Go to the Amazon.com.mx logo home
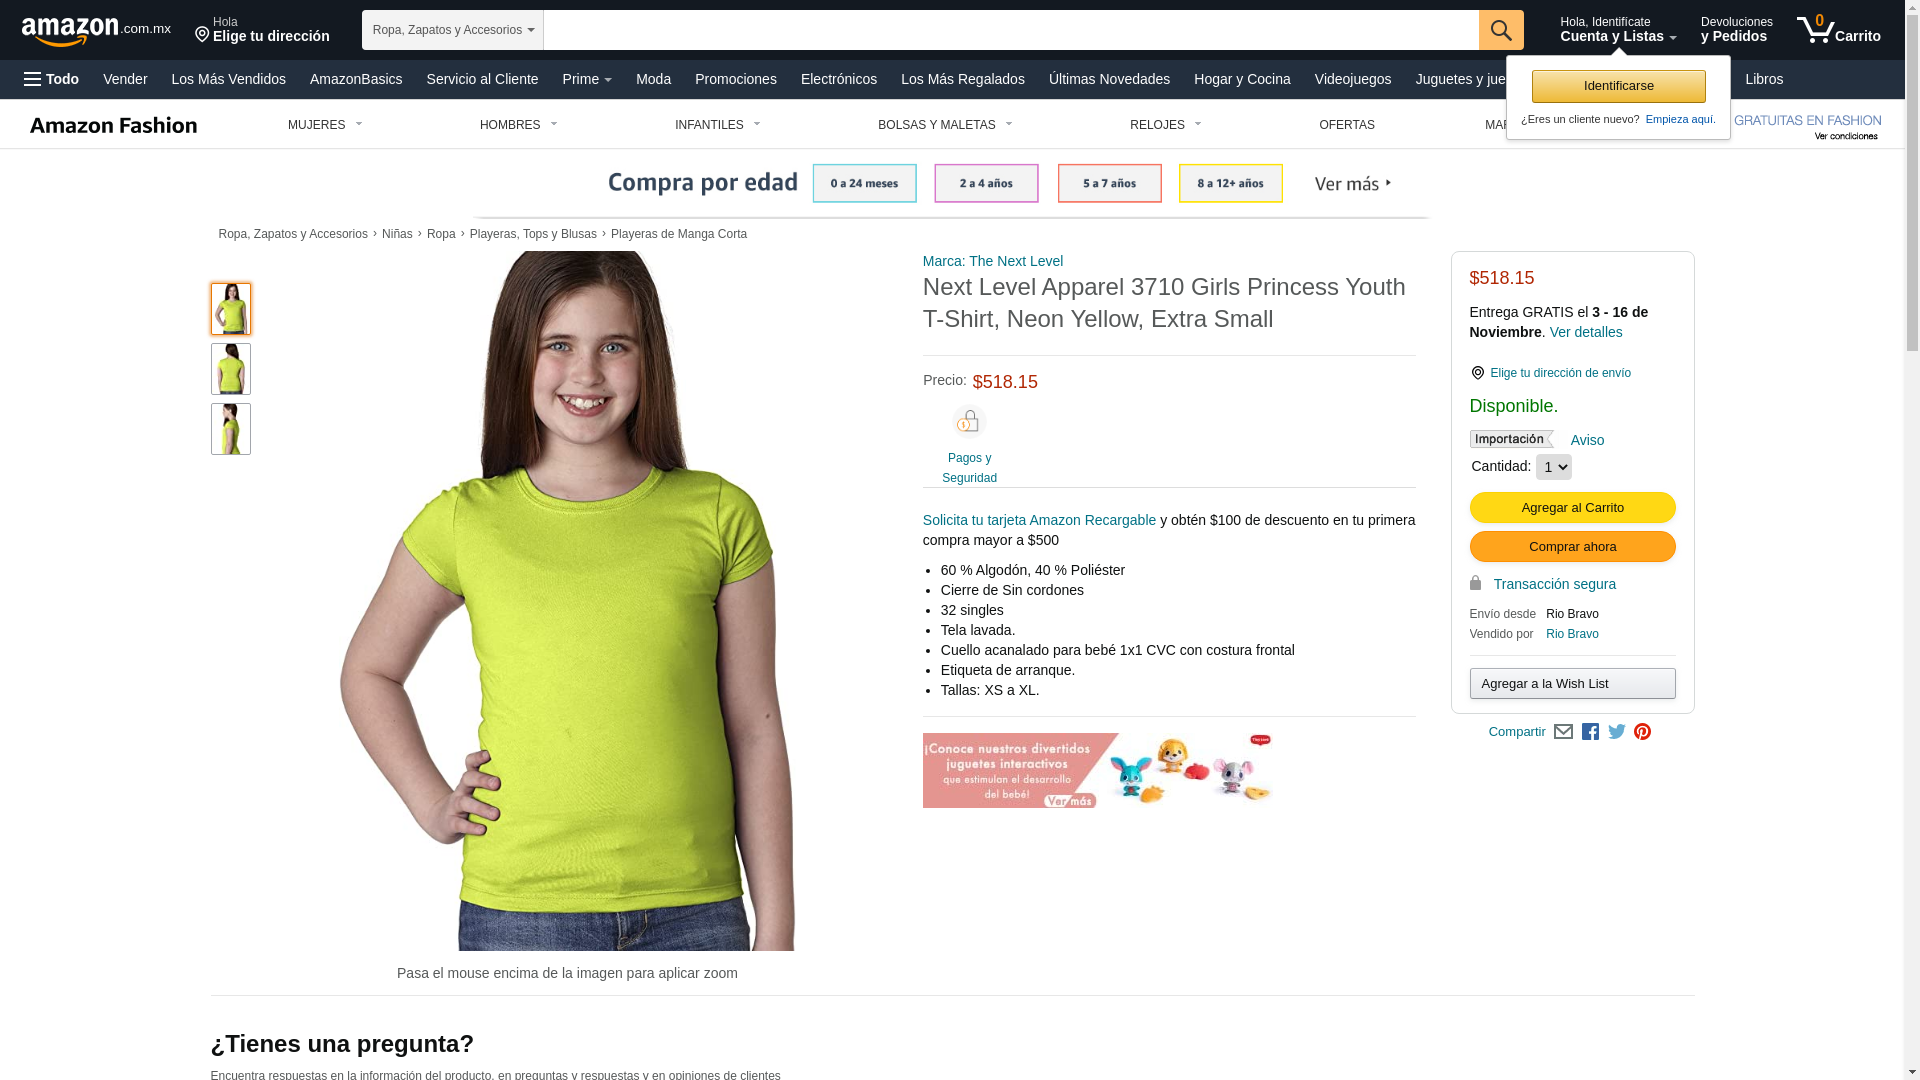The image size is (1920, 1080). (x=96, y=31)
